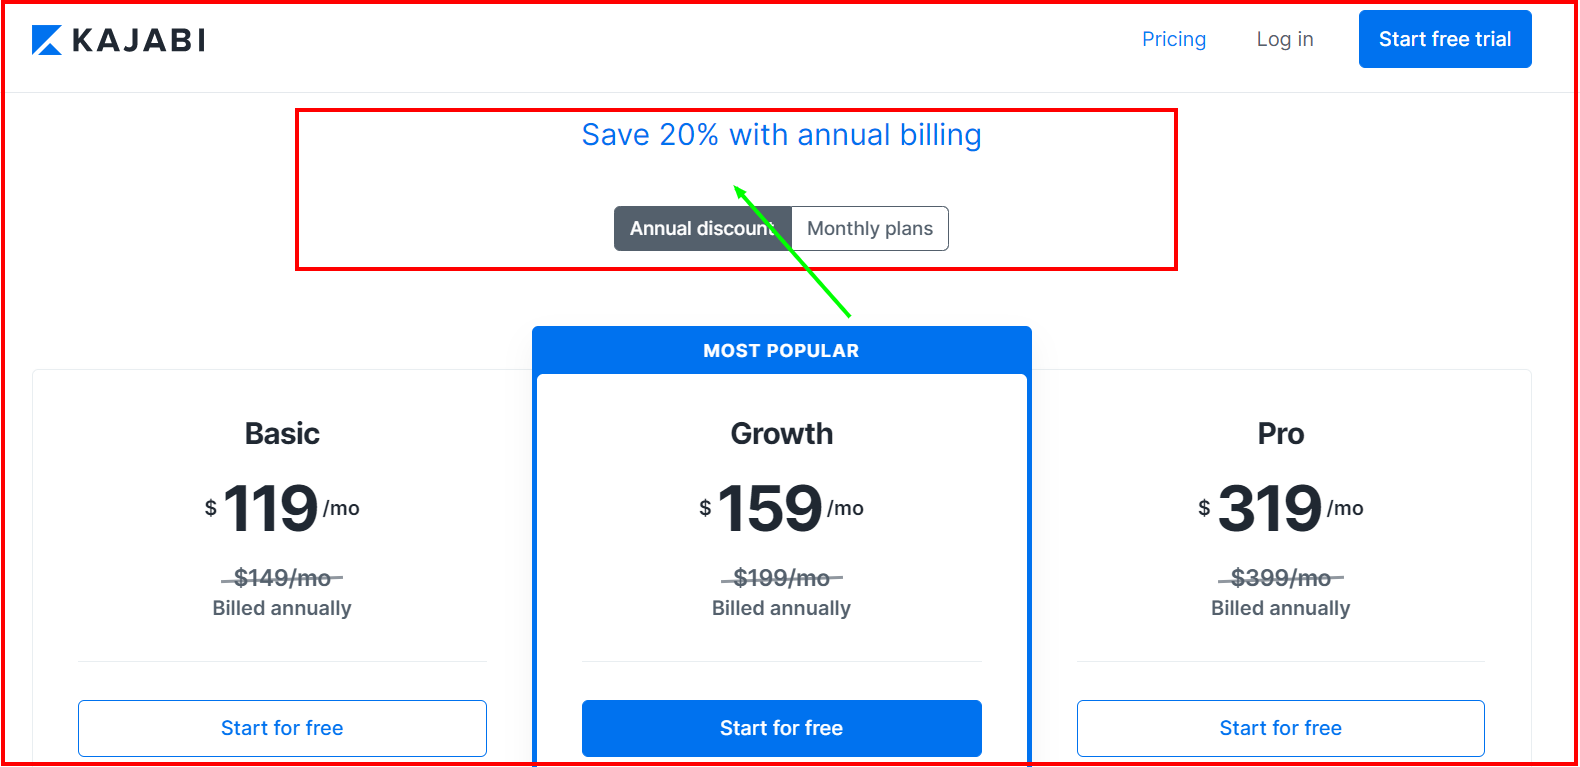Select the Log in menu item
1580x767 pixels.
click(x=1284, y=39)
